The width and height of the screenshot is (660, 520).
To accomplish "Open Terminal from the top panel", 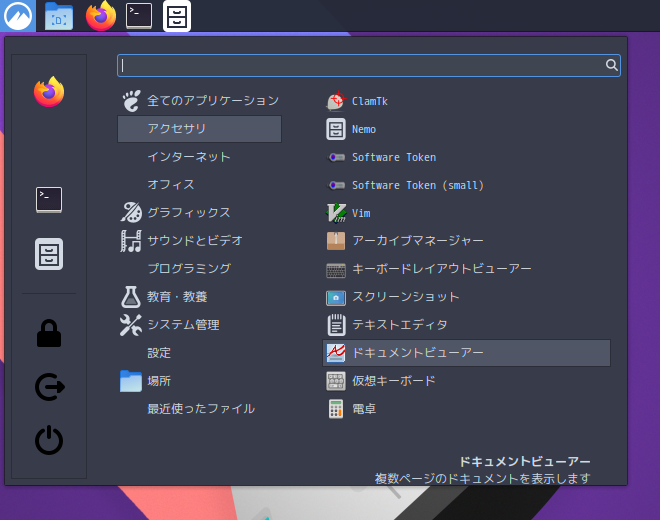I will 139,16.
